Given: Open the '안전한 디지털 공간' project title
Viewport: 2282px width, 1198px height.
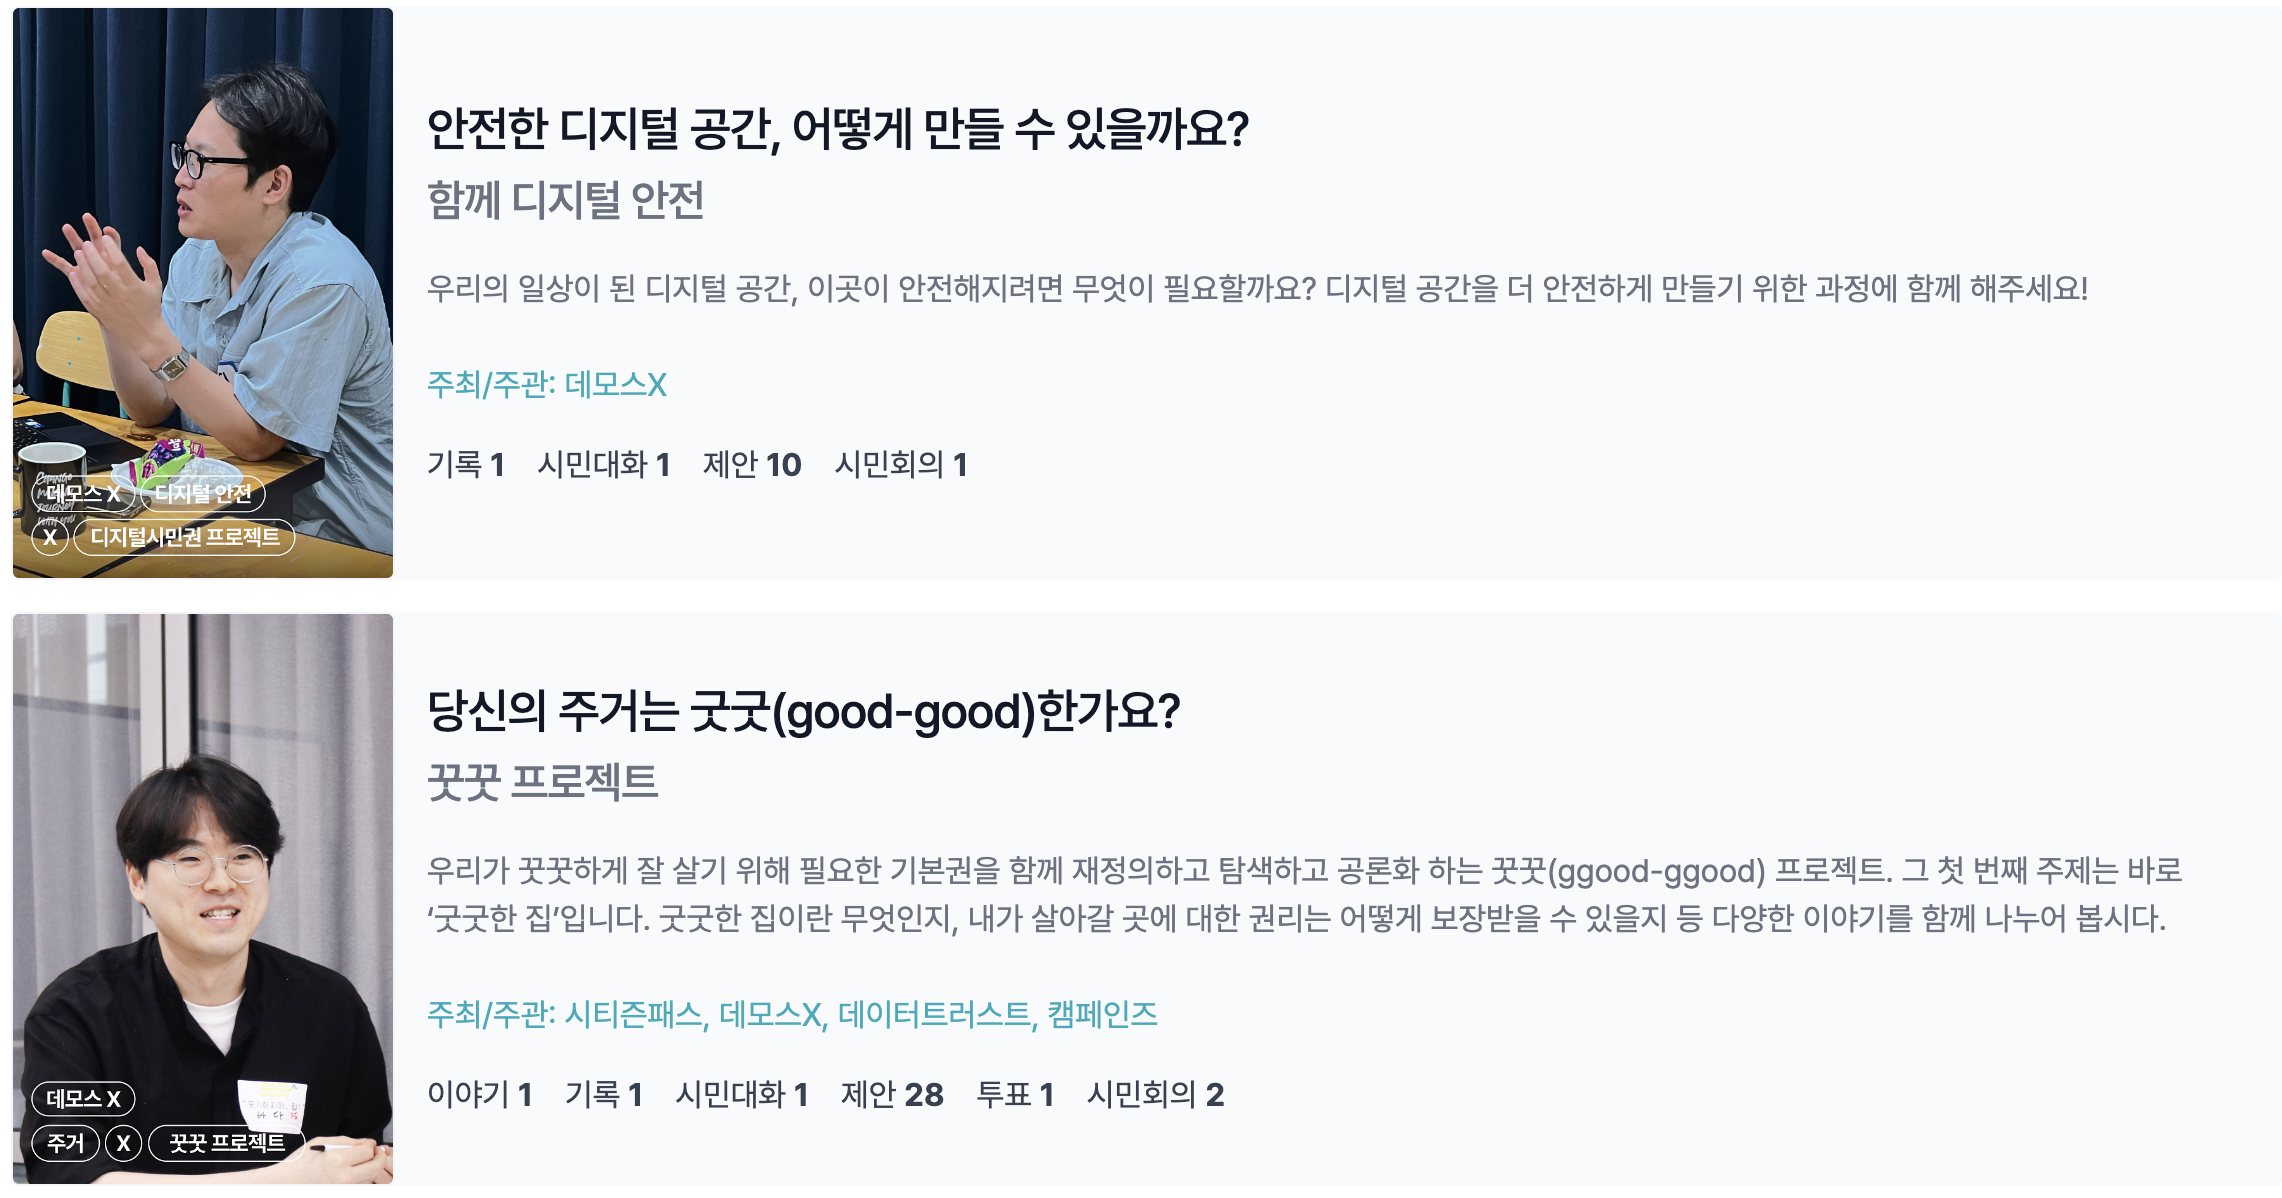Looking at the screenshot, I should (x=838, y=130).
